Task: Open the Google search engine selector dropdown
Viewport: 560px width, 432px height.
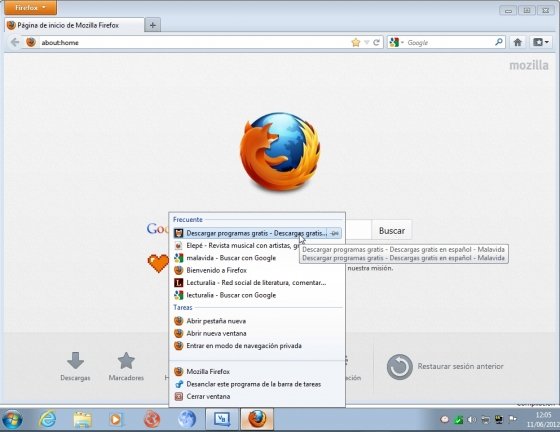Action: (396, 42)
